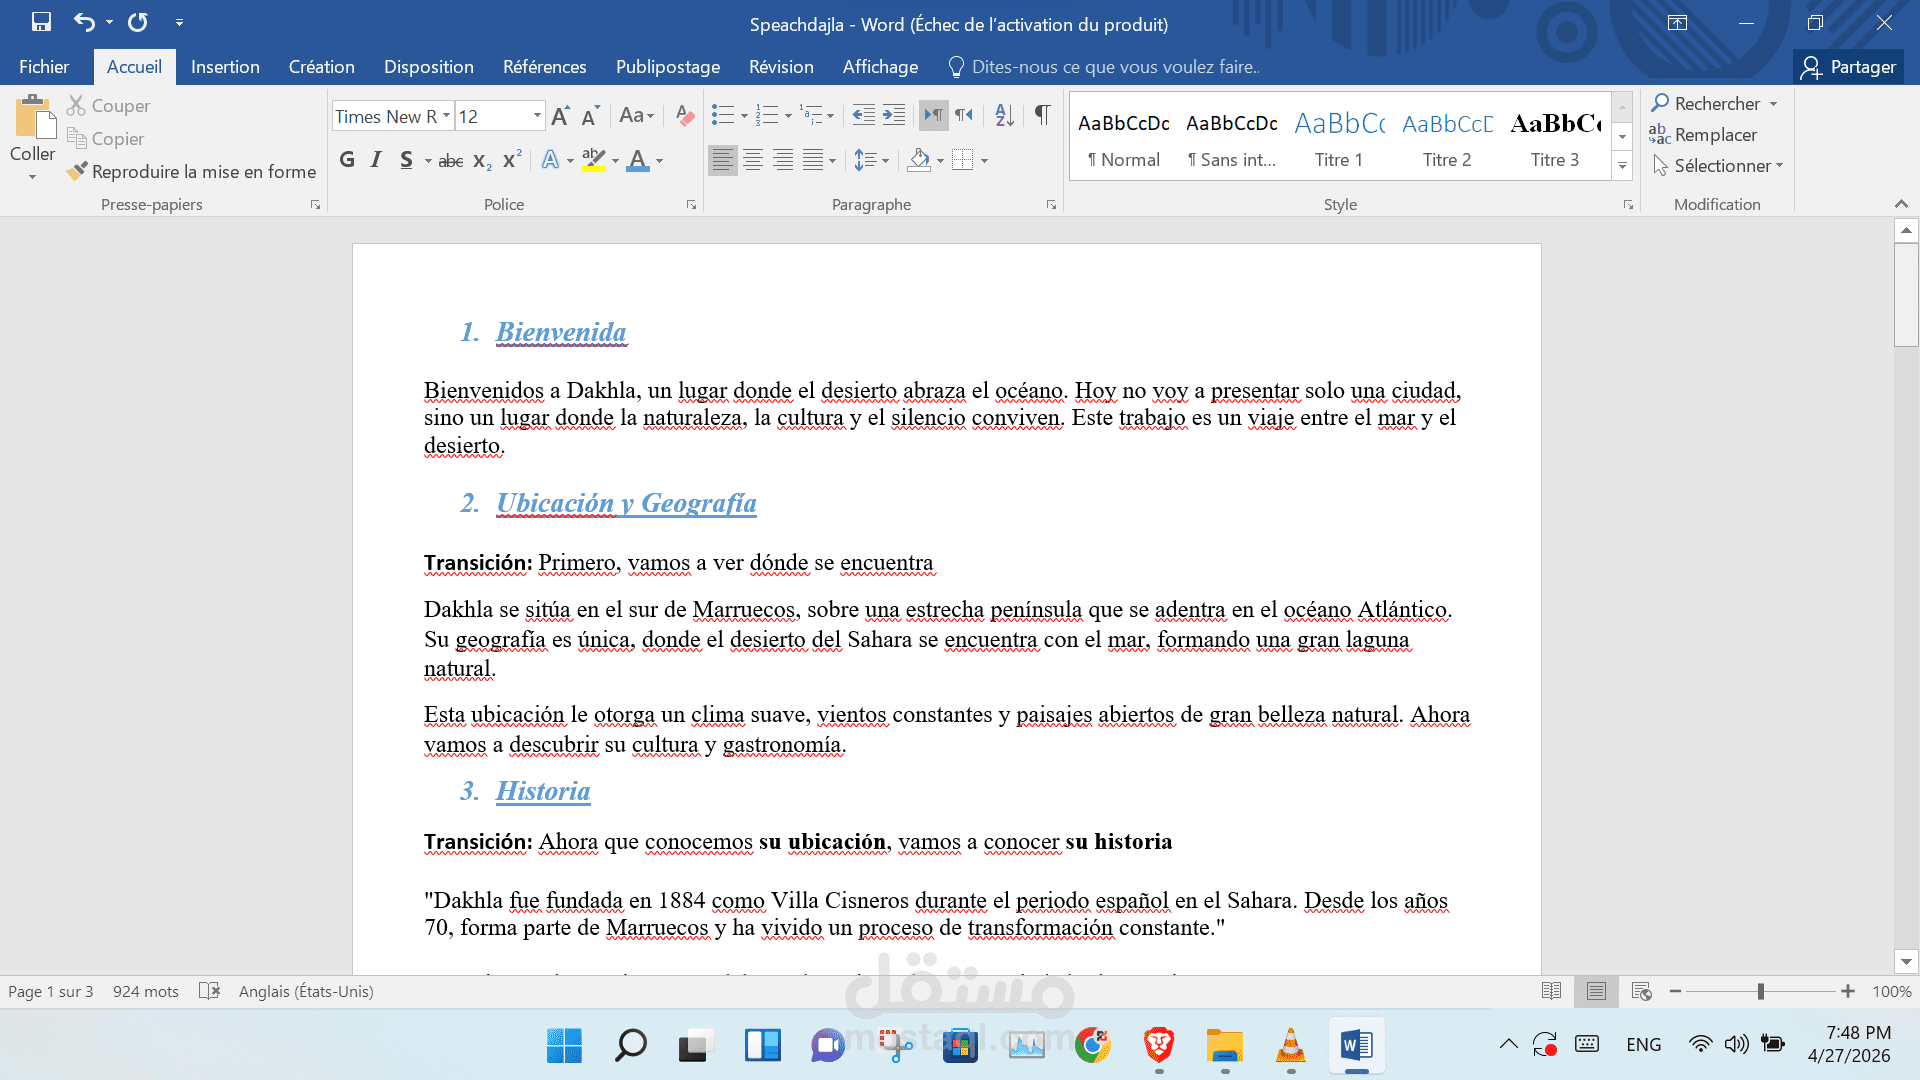The height and width of the screenshot is (1080, 1920).
Task: Toggle Print Layout view in status bar
Action: pos(1596,991)
